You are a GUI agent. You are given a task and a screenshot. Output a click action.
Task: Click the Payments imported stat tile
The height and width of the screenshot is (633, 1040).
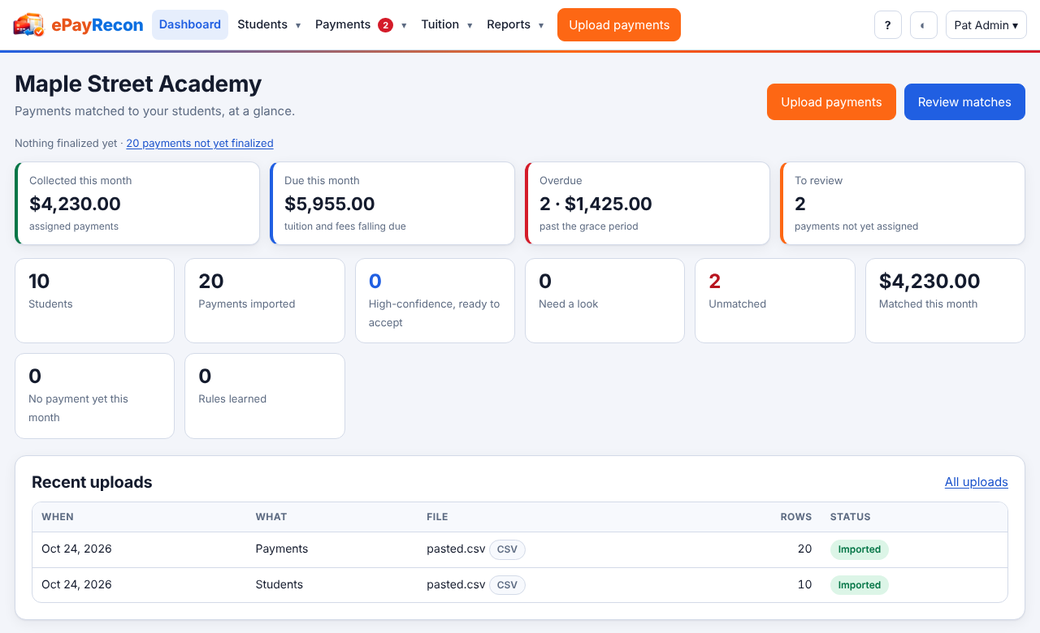[265, 301]
